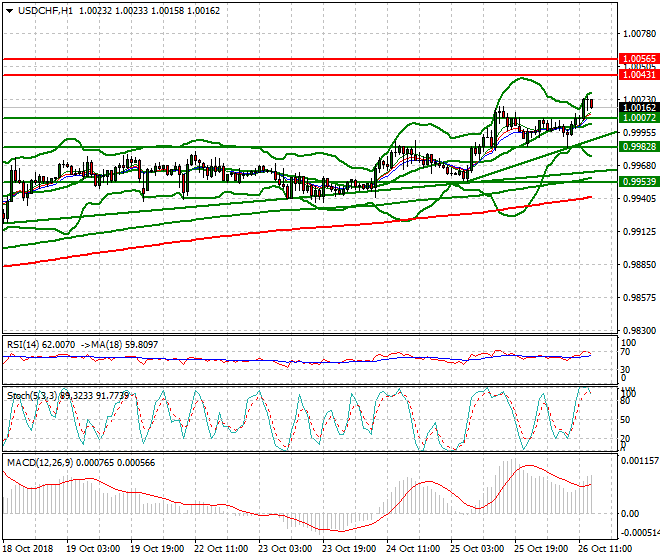Click the 25 Oct 19:00 time label
The height and width of the screenshot is (560, 660).
click(x=541, y=549)
